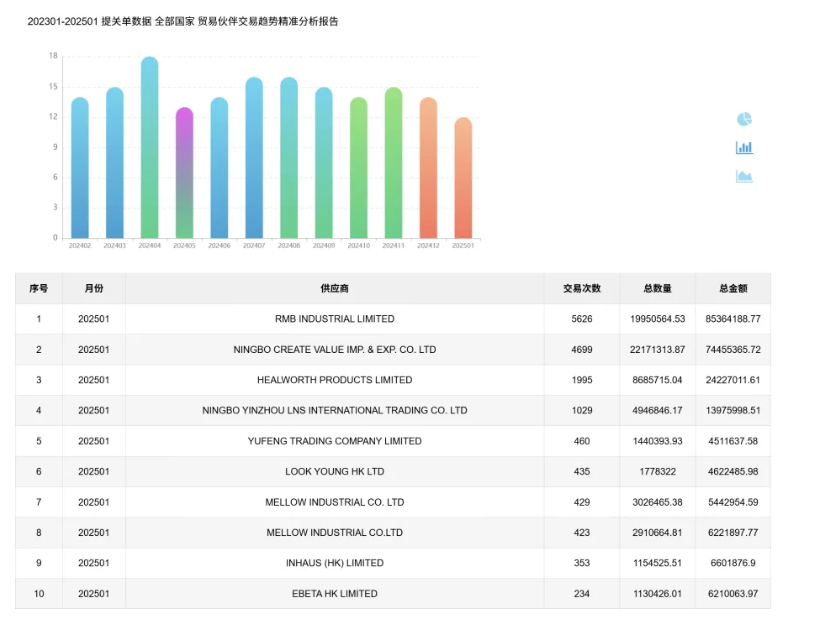
Task: Select the EBETA HK LIMITED row
Action: [334, 593]
